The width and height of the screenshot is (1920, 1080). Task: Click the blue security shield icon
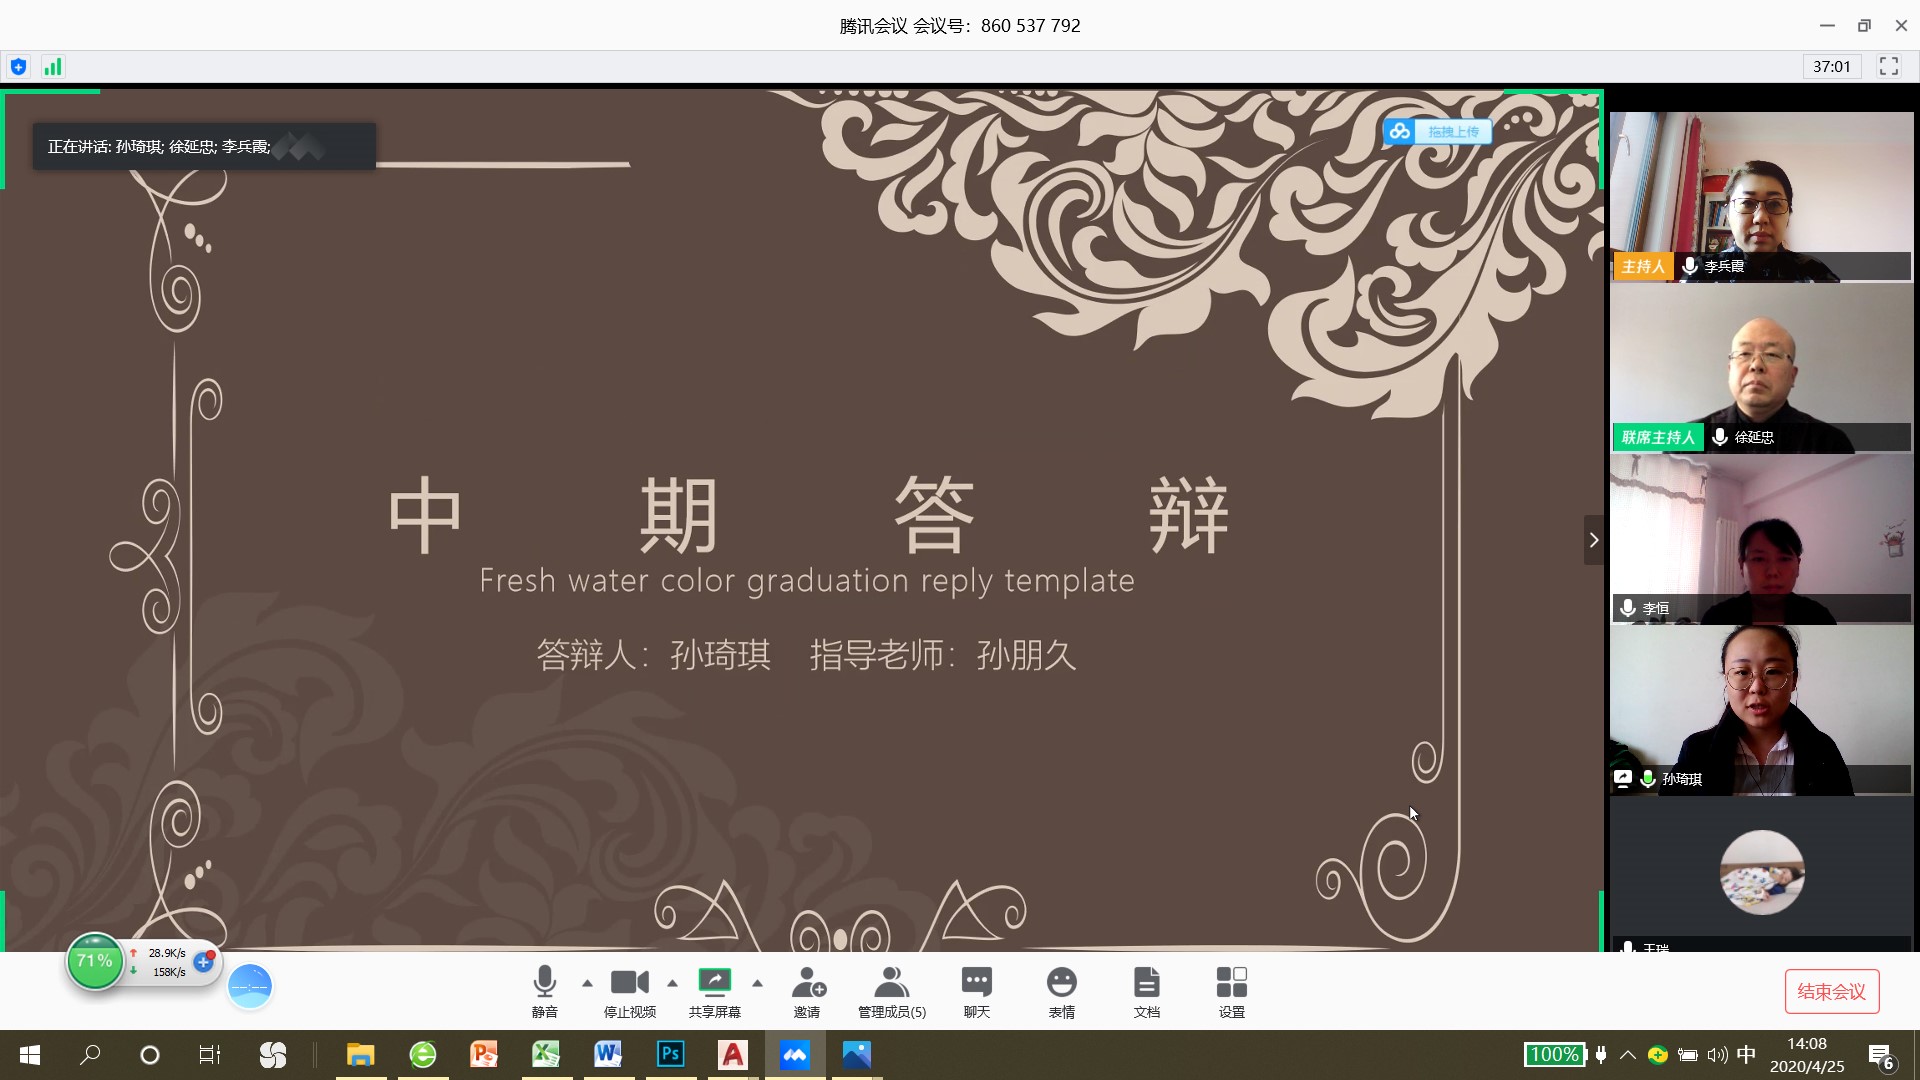click(x=18, y=67)
